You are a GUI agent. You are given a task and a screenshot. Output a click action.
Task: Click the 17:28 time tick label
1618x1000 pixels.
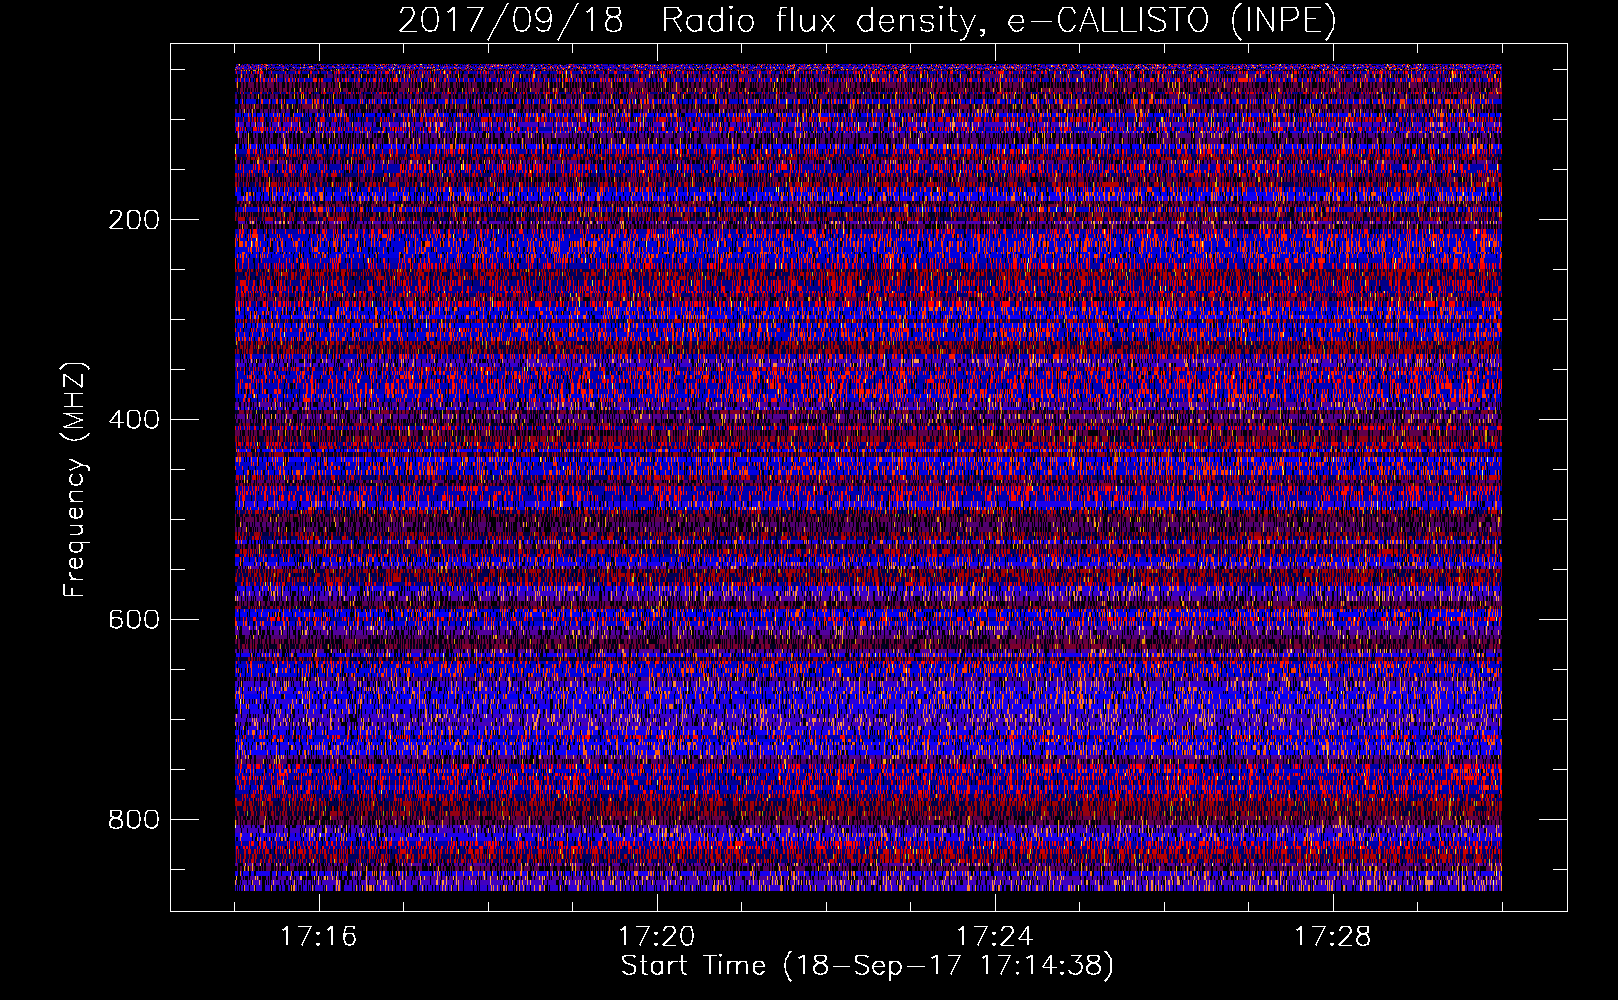coord(1333,937)
